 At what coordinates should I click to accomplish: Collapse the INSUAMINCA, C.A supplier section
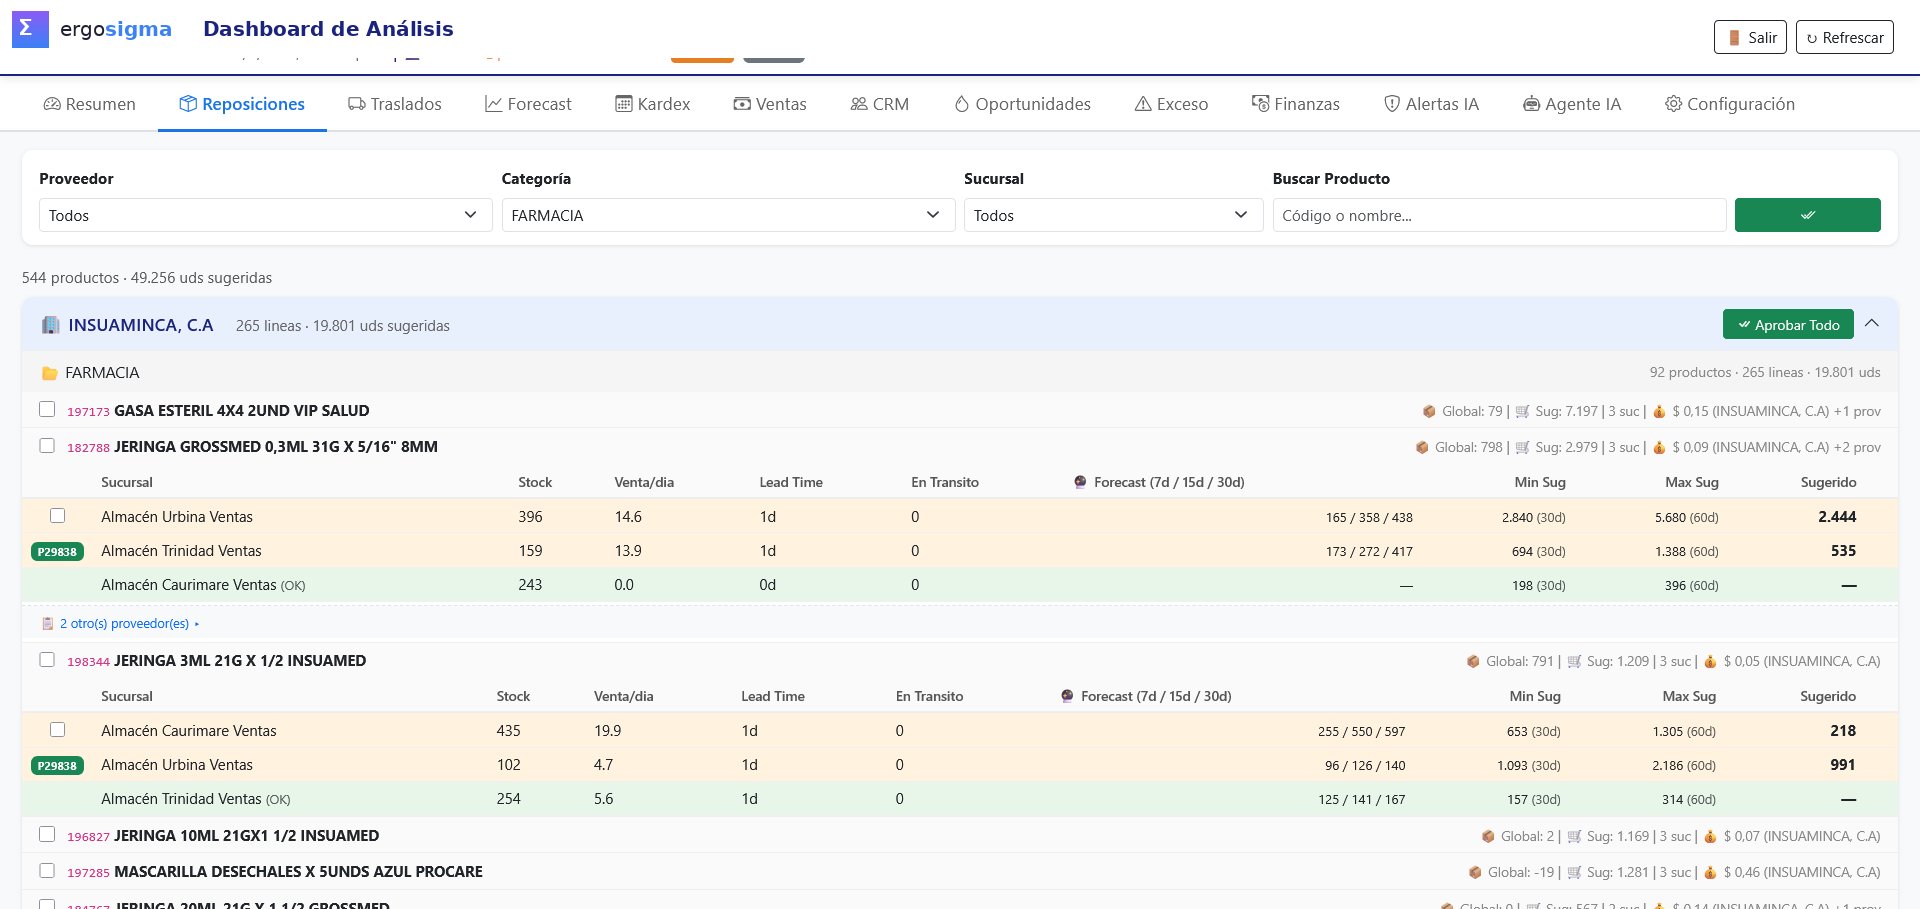tap(1872, 324)
